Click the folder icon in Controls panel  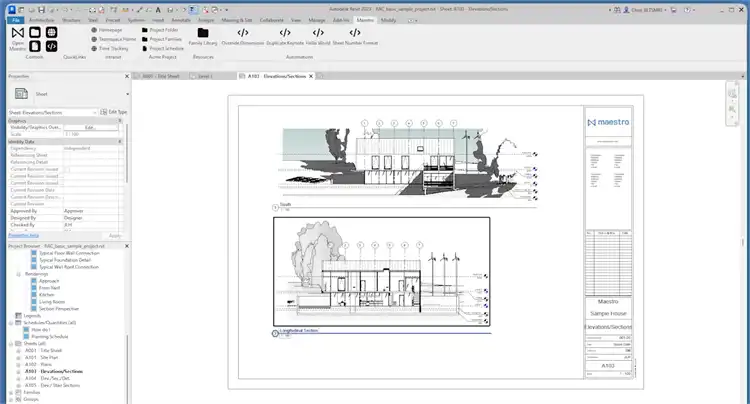point(35,32)
